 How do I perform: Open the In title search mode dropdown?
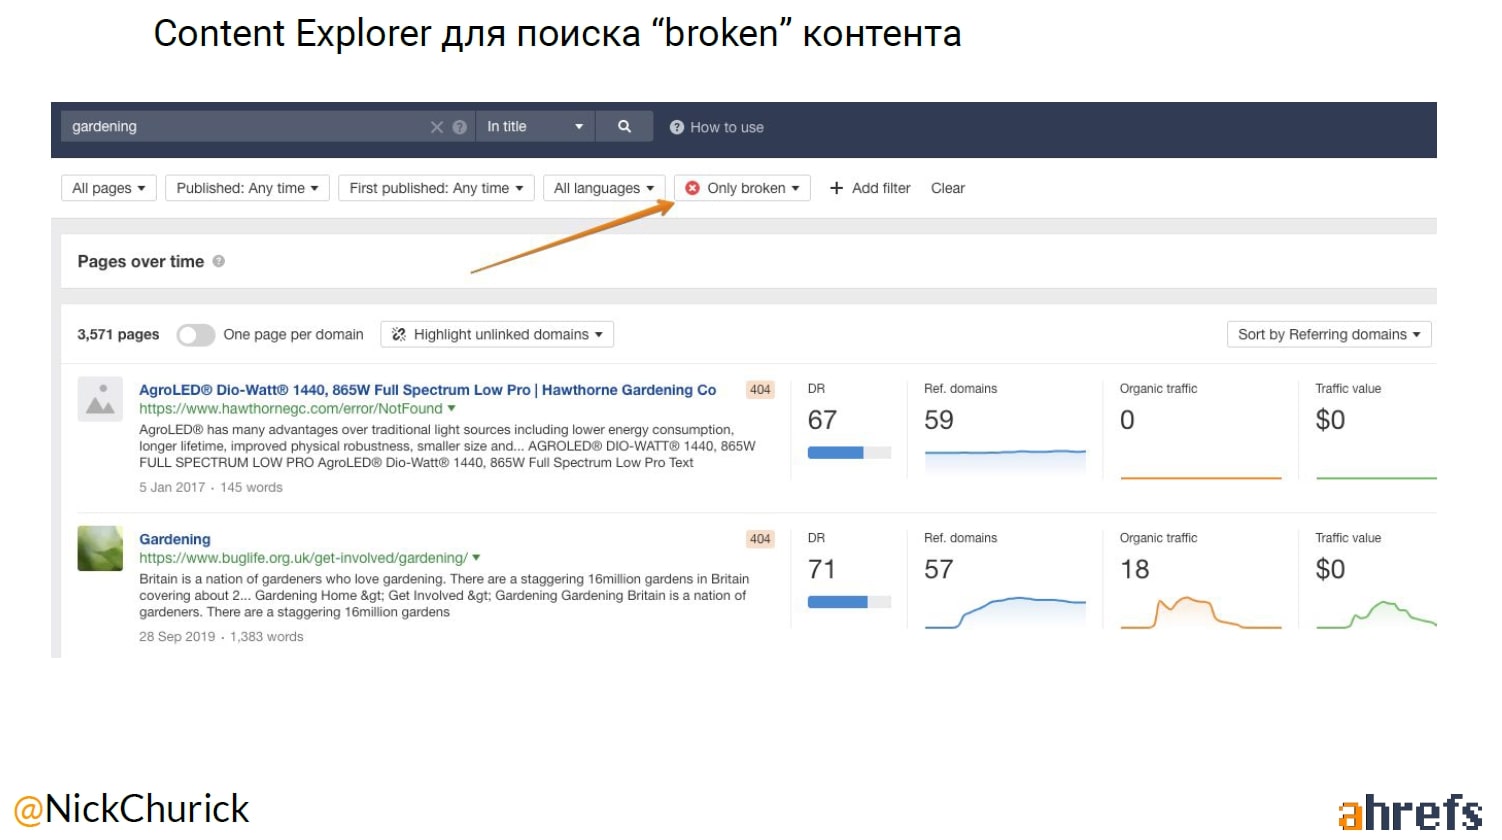534,127
